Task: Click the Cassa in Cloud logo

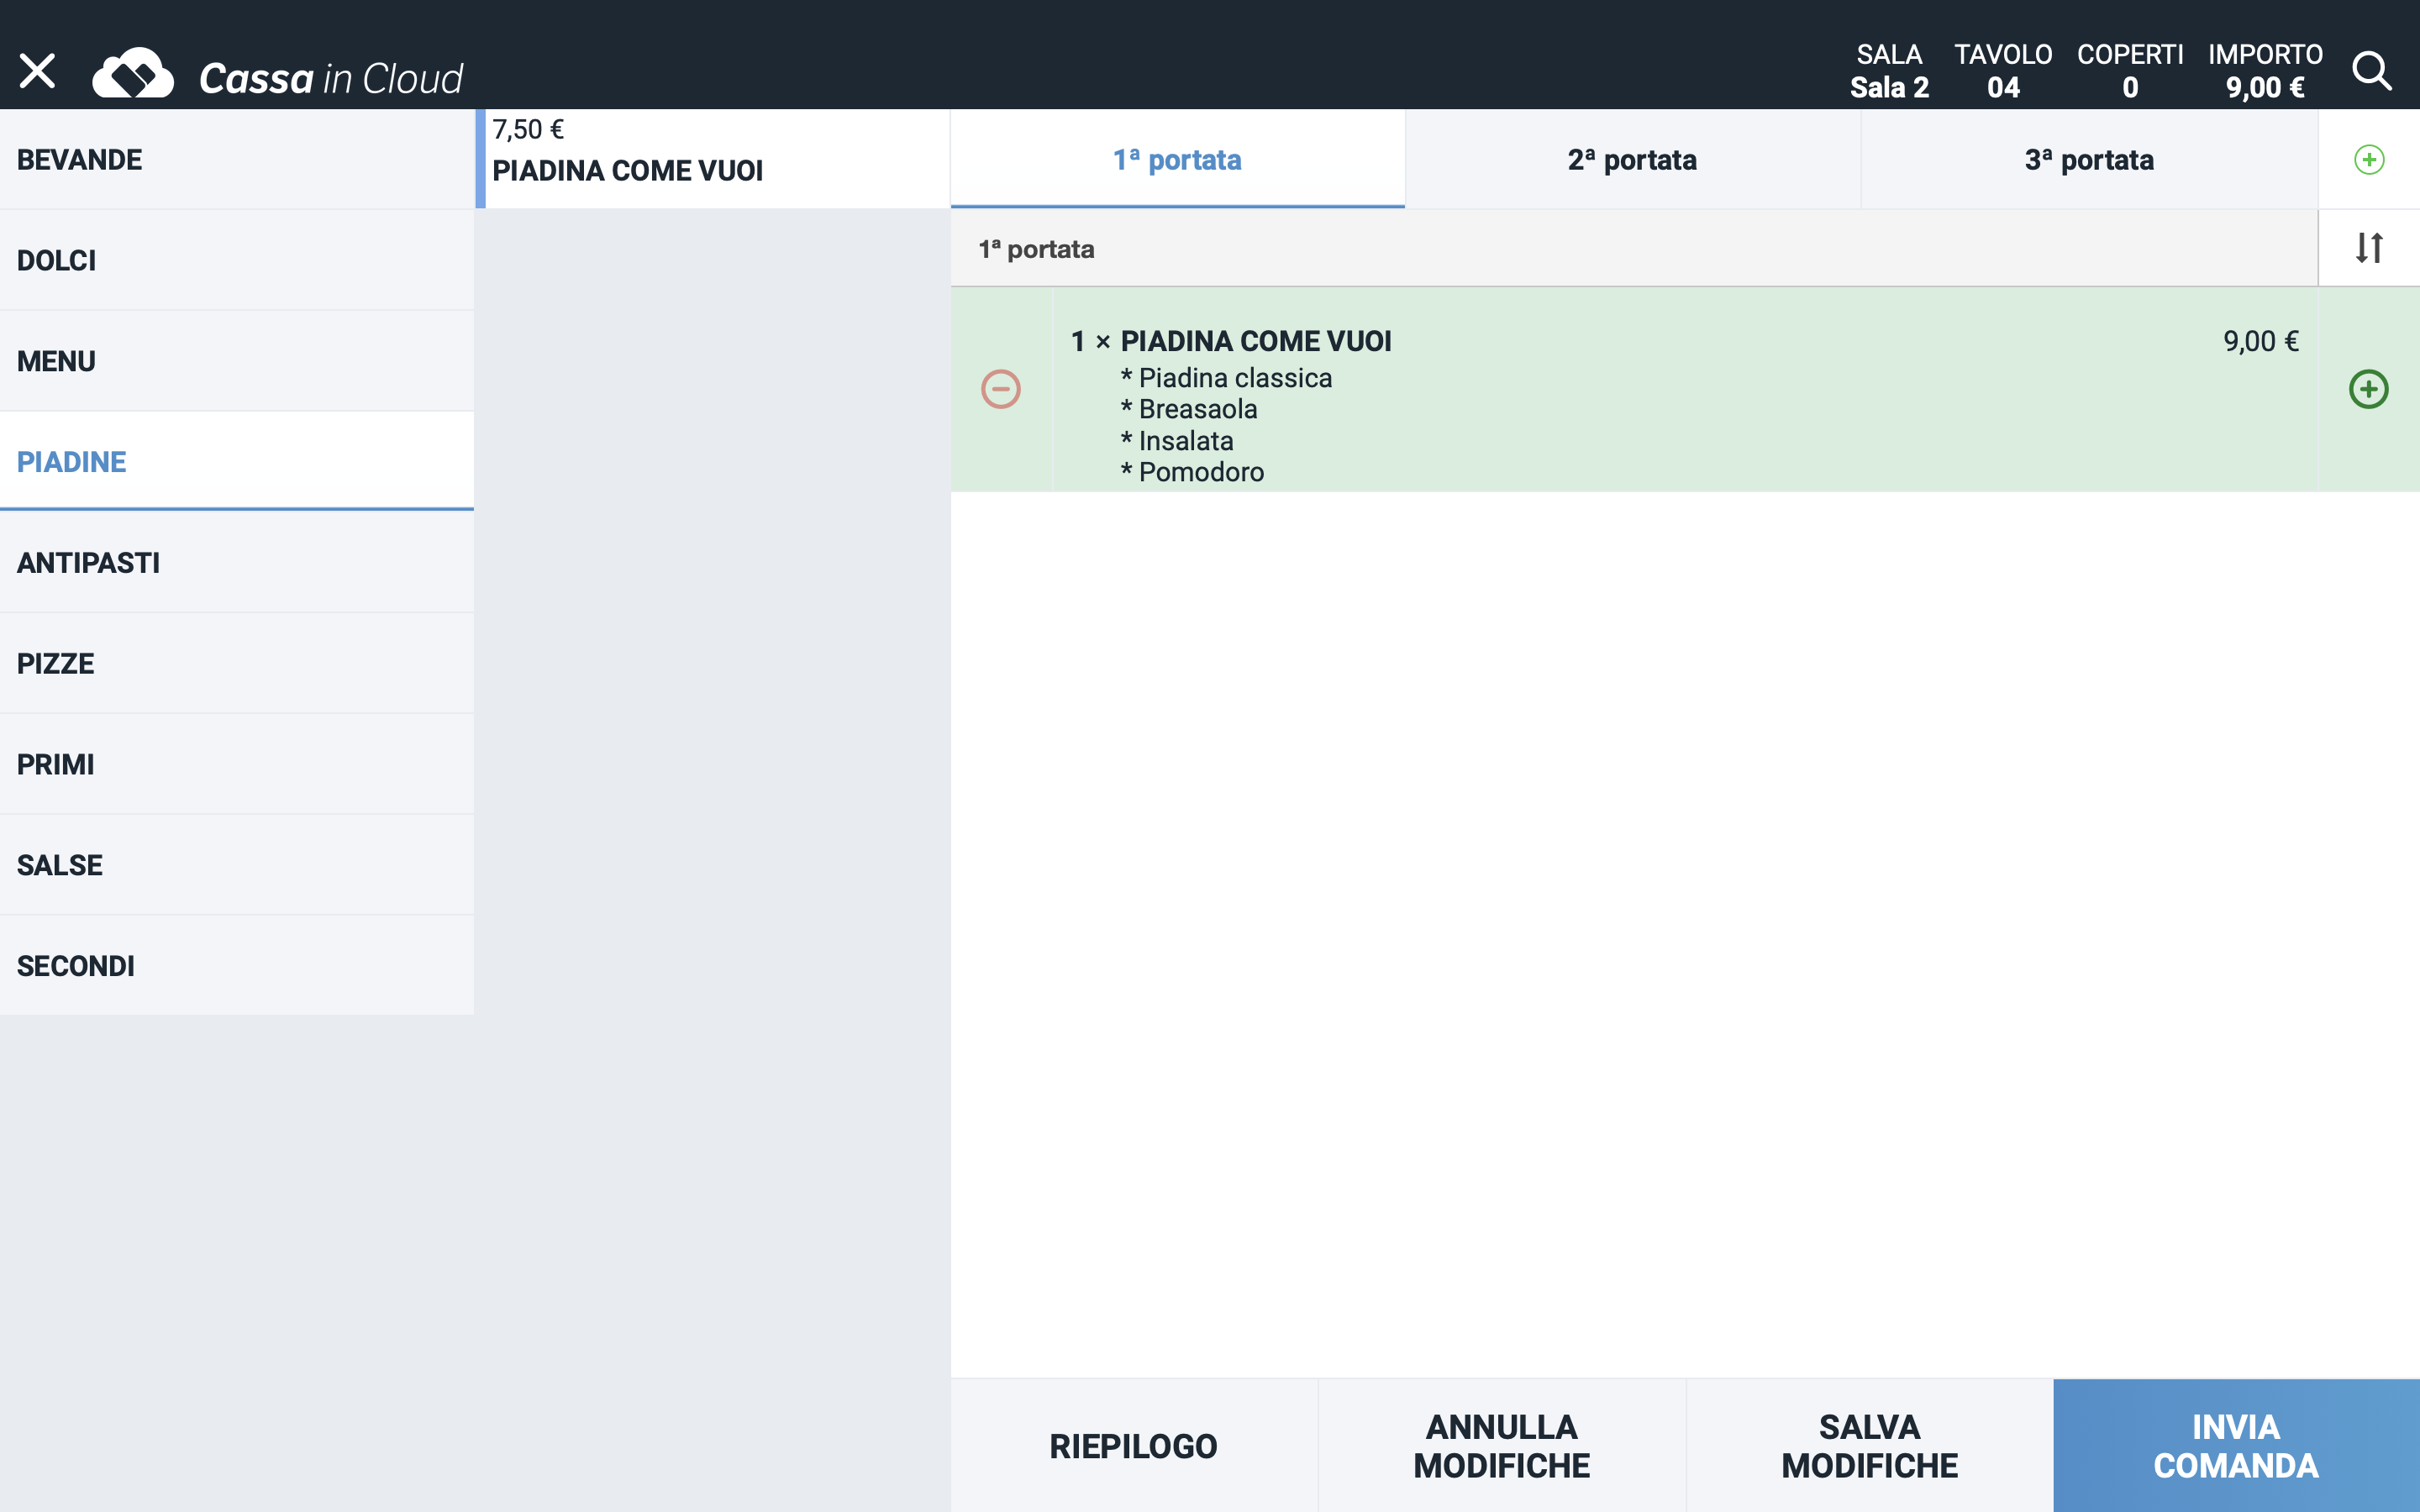Action: click(x=278, y=75)
